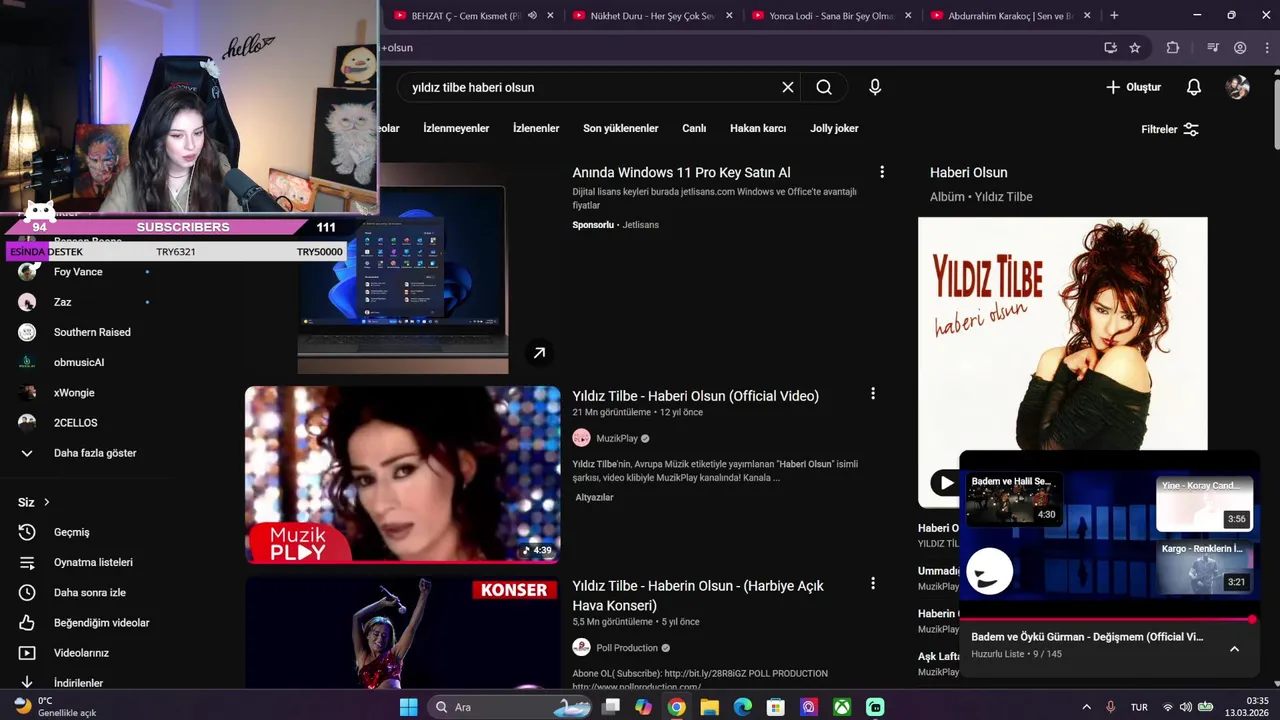Image resolution: width=1280 pixels, height=720 pixels.
Task: Select the İzlenenler filter chip
Action: tap(536, 128)
